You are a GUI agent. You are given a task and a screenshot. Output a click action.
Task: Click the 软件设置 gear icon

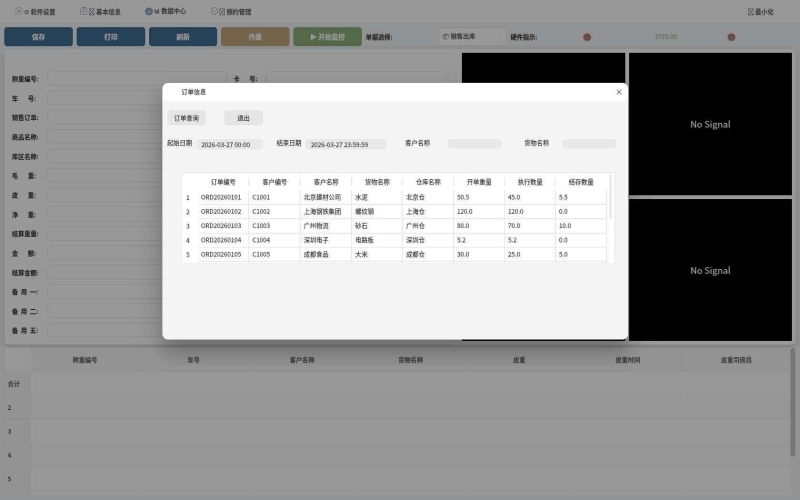(x=19, y=12)
